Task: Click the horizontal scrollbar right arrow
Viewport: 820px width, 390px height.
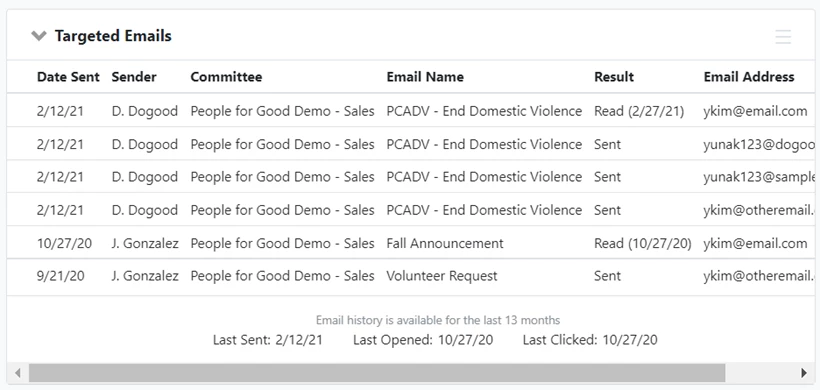Action: pyautogui.click(x=804, y=373)
